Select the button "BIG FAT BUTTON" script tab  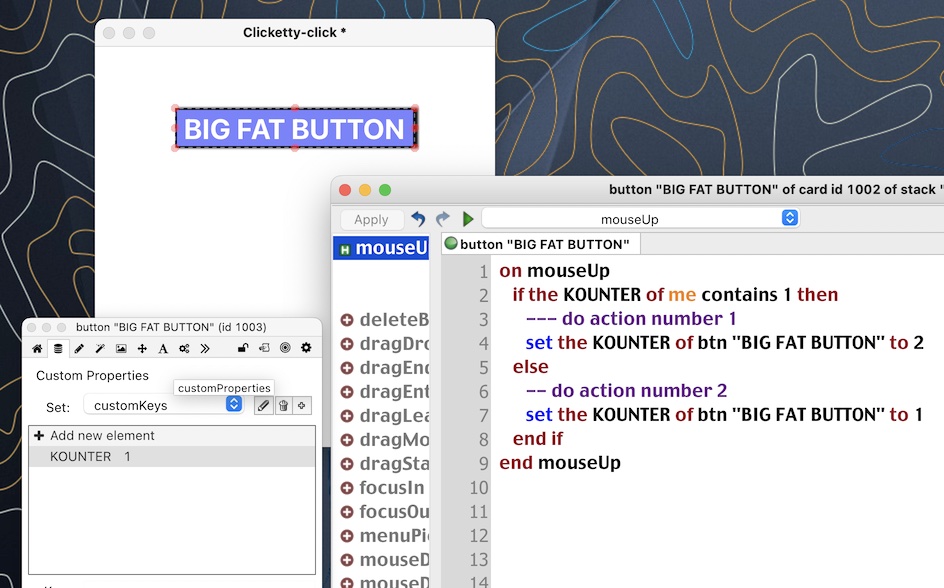tap(540, 244)
